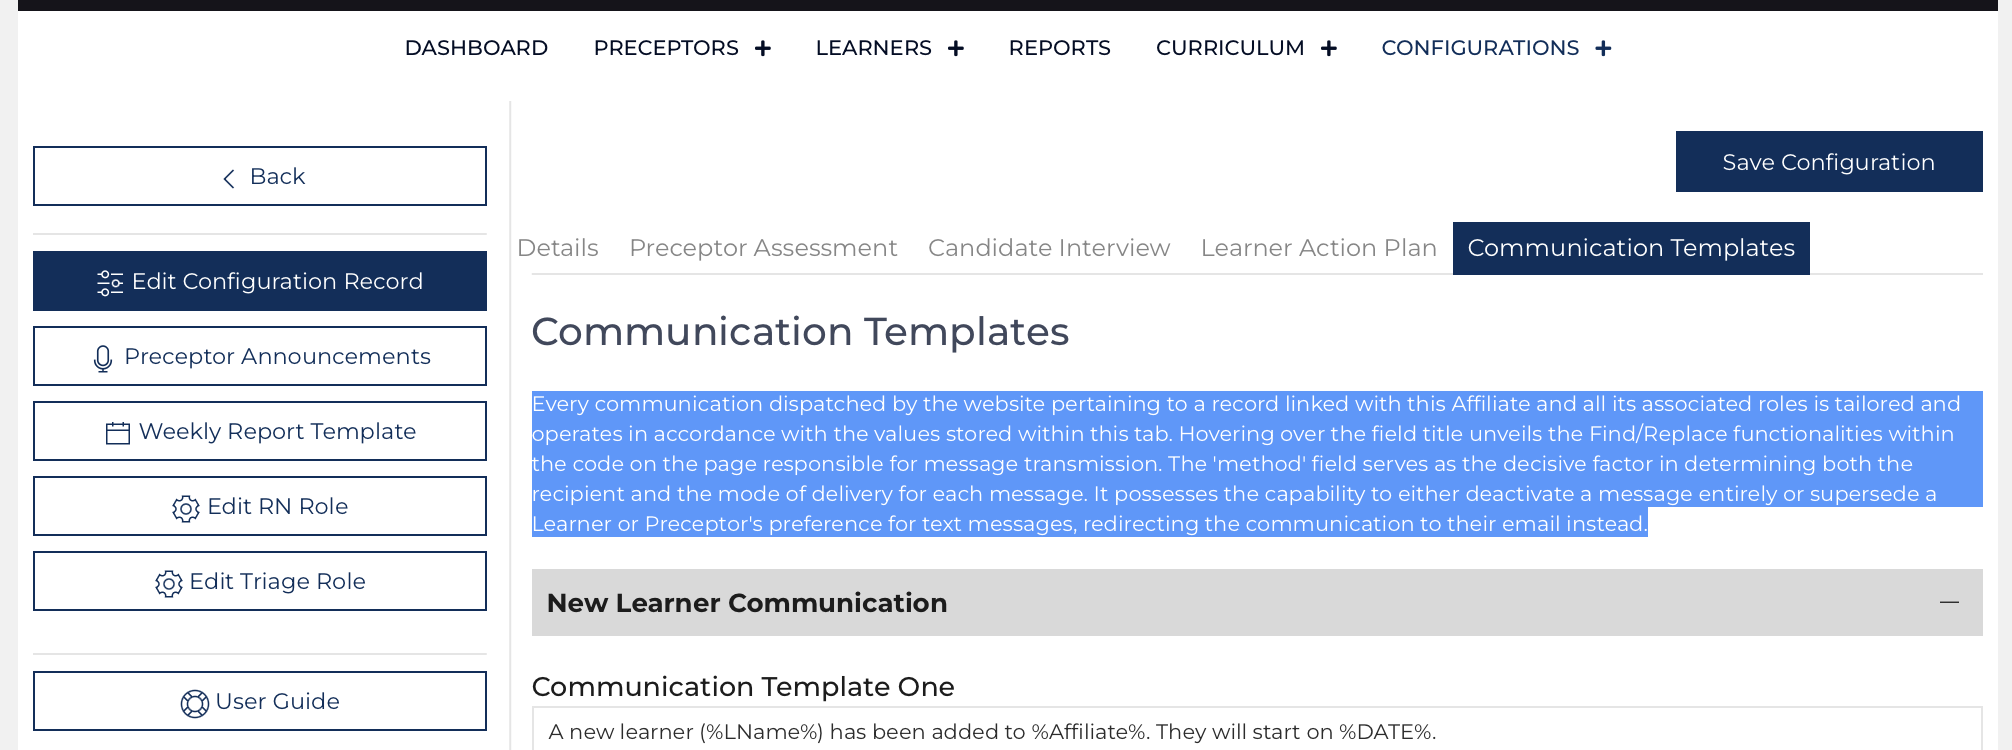This screenshot has width=2012, height=750.
Task: Expand the CURRICULUM dropdown menu
Action: [1329, 47]
